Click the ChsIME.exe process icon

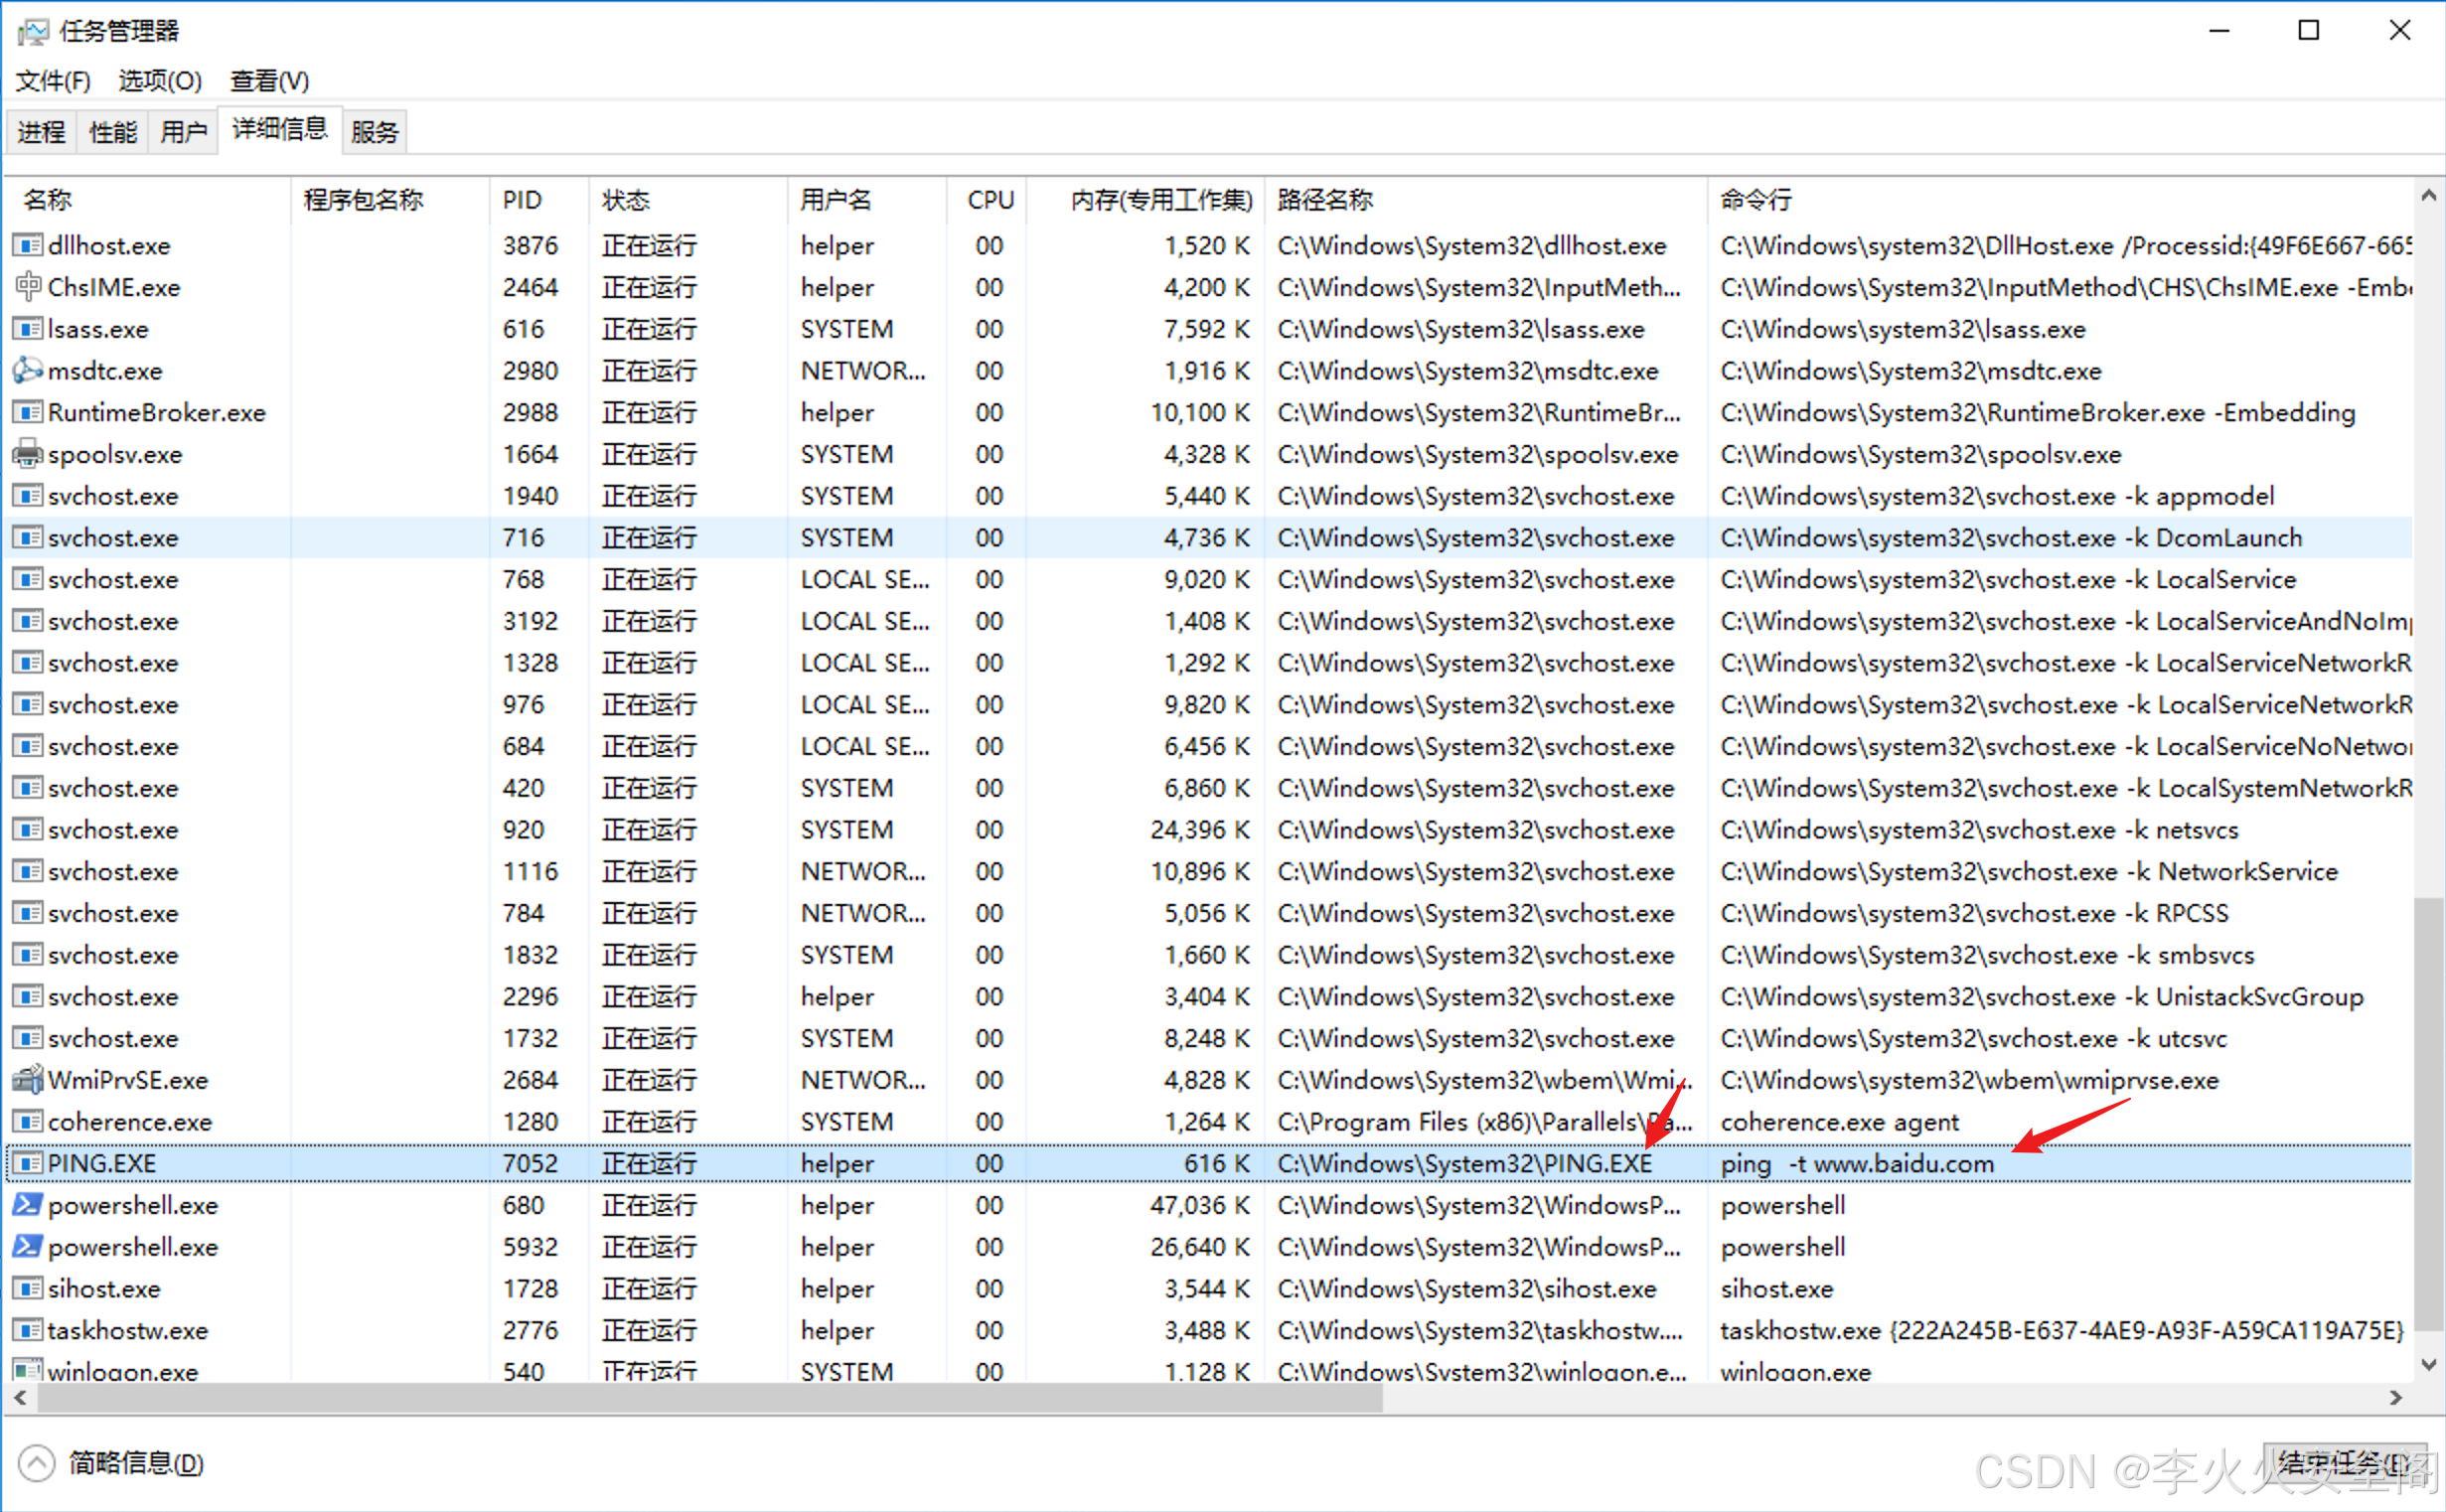[x=27, y=287]
